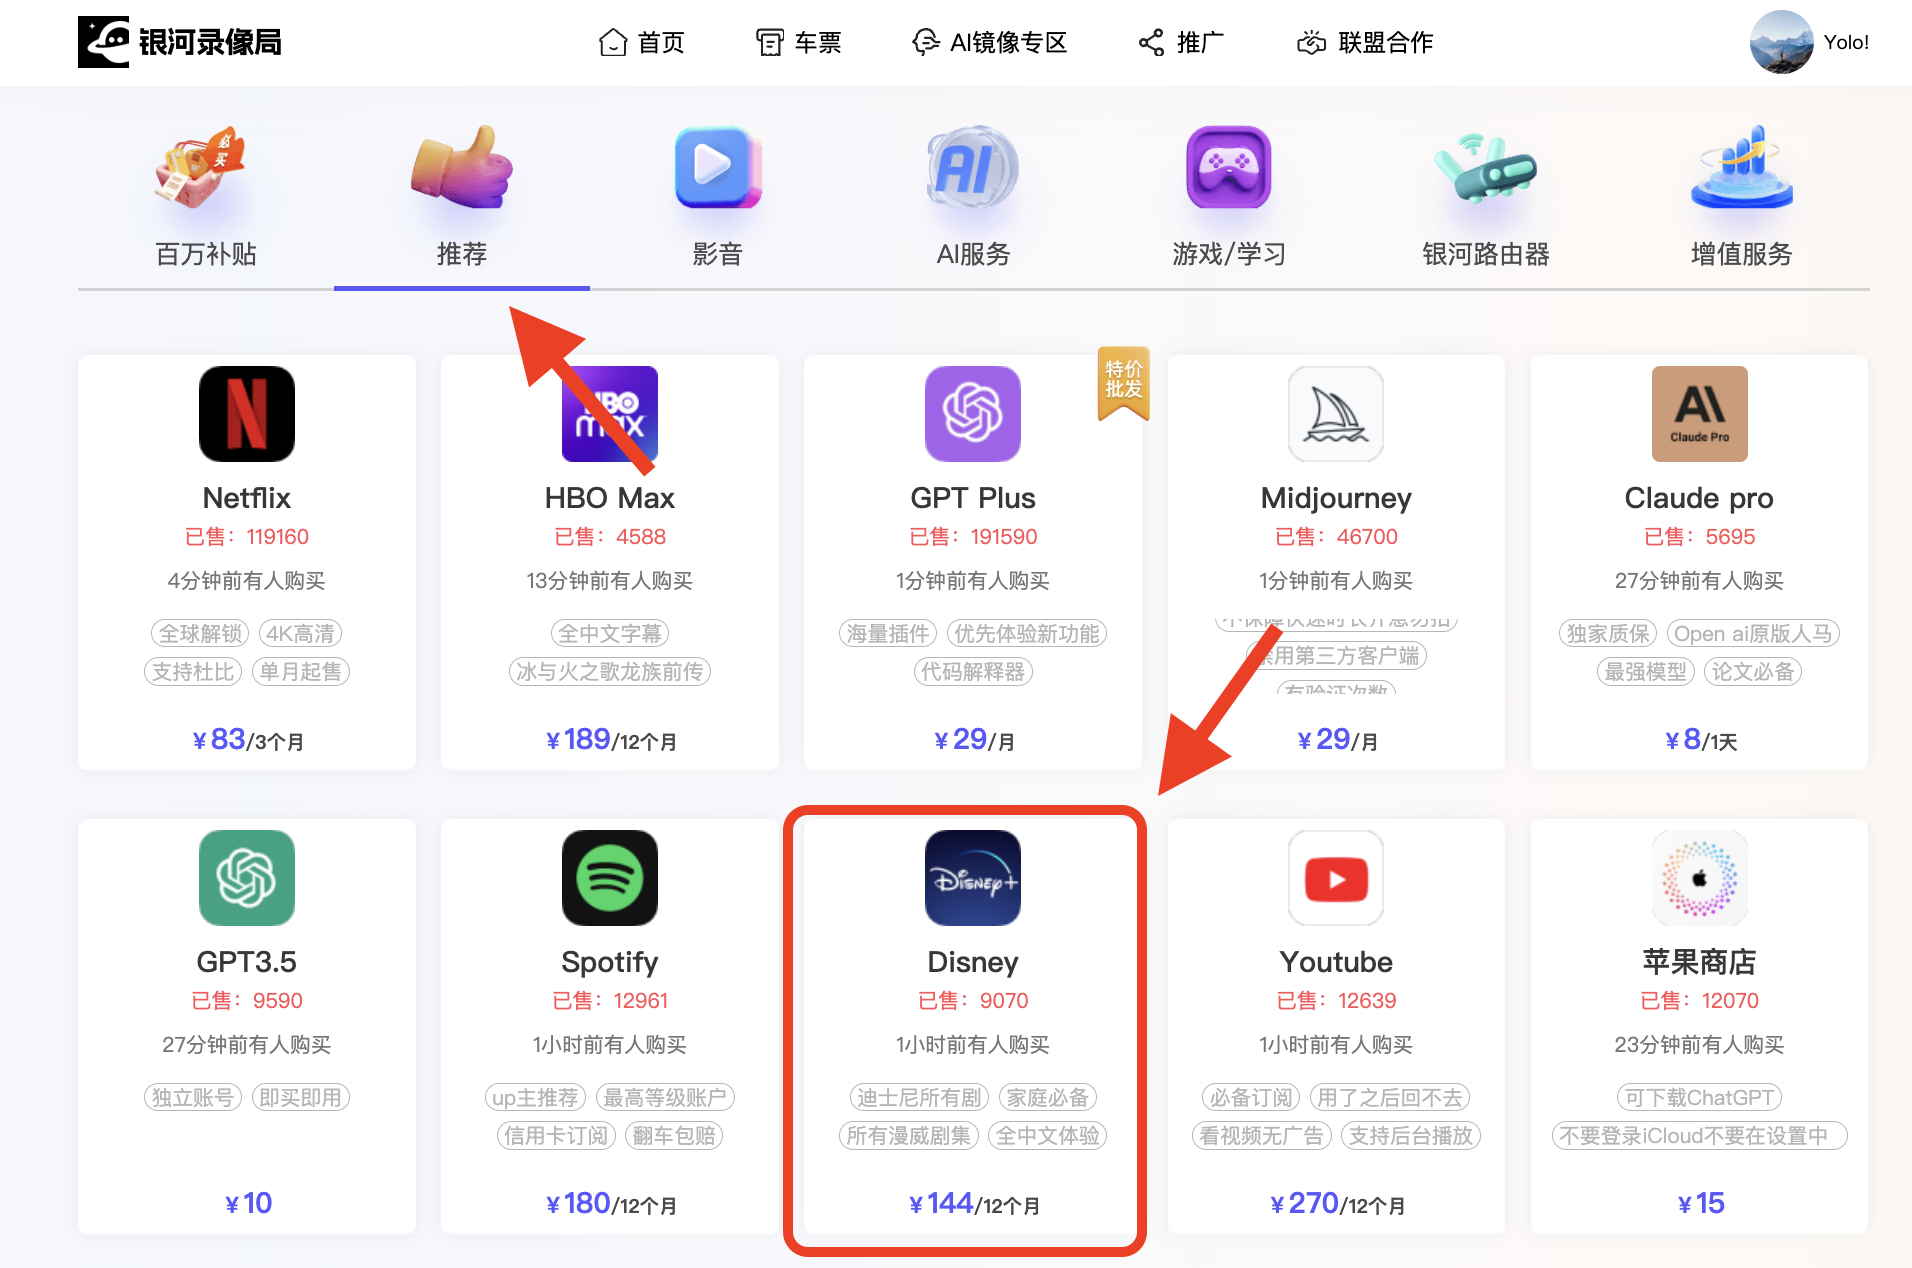Select the 银河路由器 router icon

coord(1485,167)
